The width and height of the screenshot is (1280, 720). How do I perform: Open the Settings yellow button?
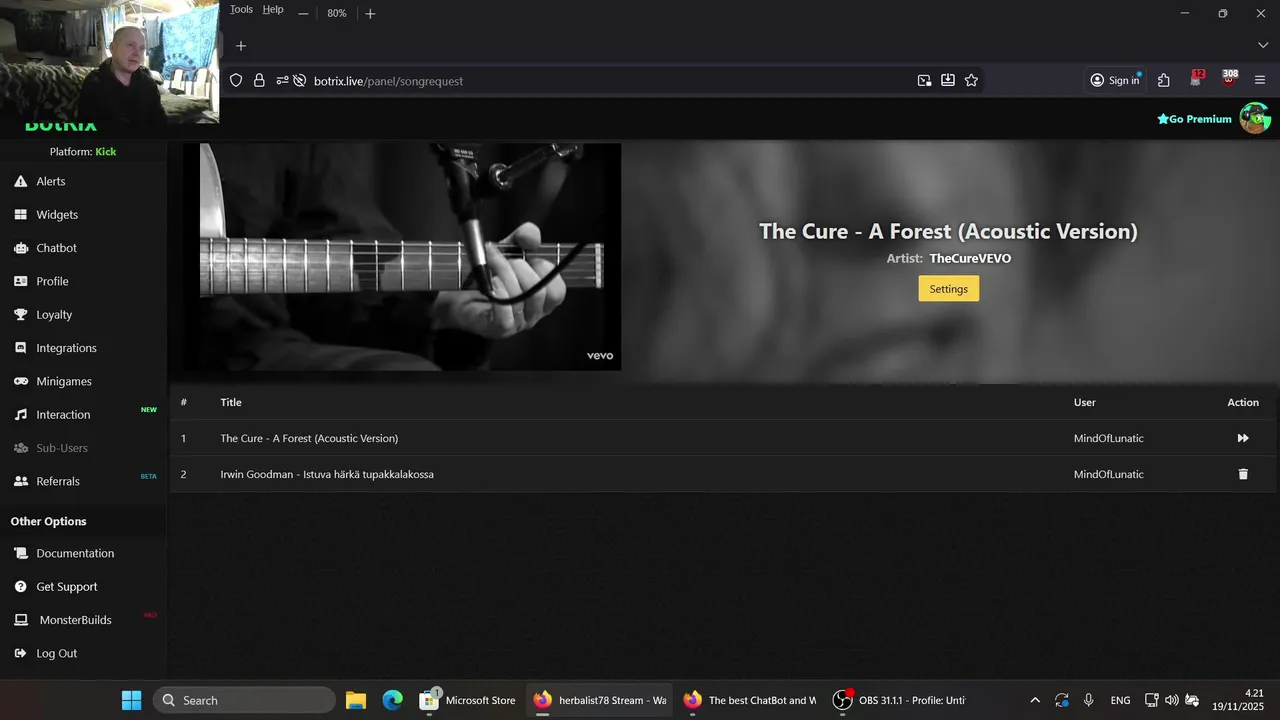[948, 289]
